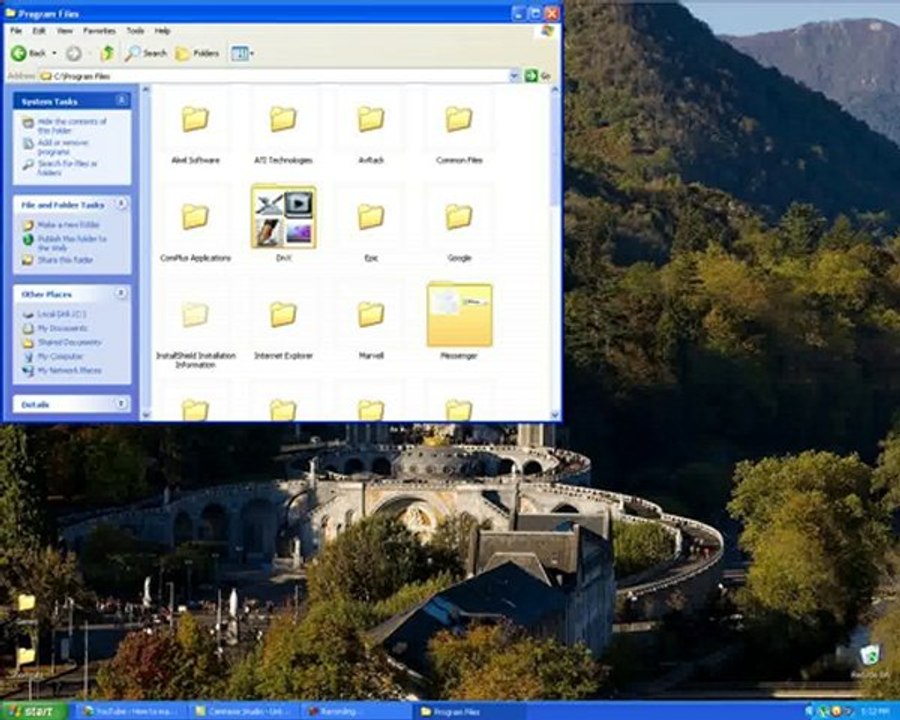The height and width of the screenshot is (720, 900).
Task: Go up one folder level
Action: click(107, 53)
